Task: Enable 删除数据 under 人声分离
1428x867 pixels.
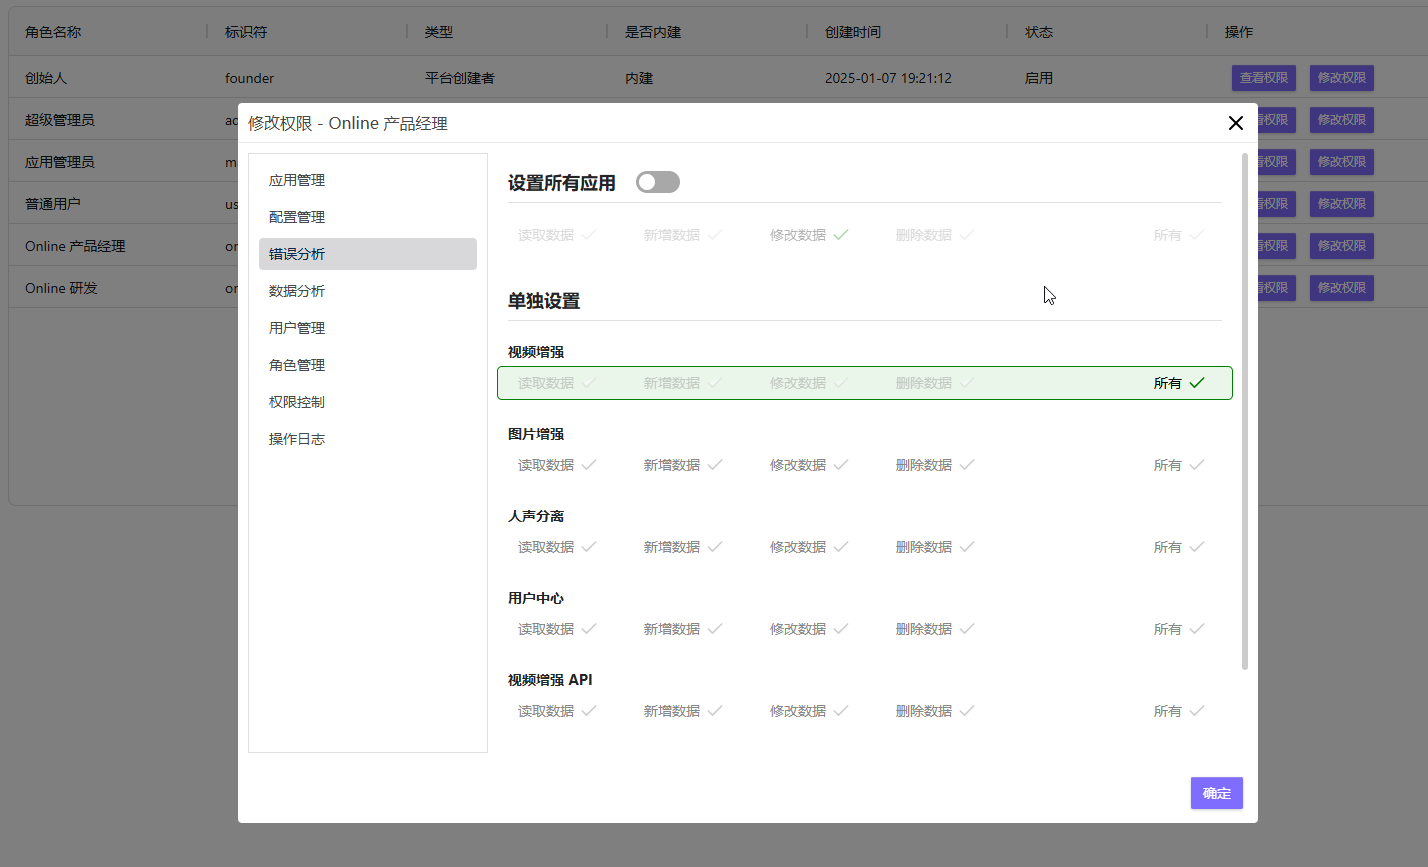Action: [x=934, y=547]
